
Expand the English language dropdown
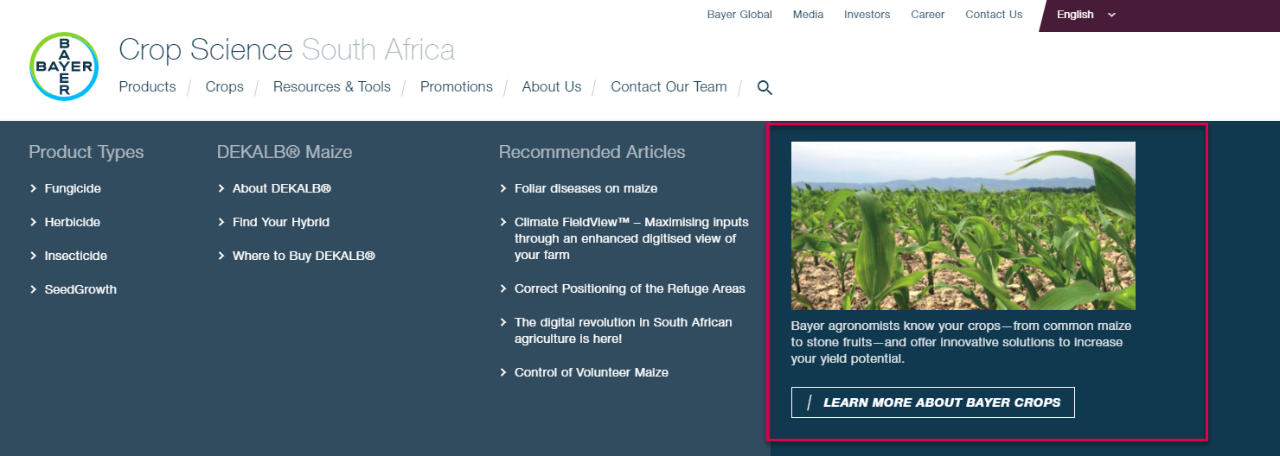pos(1086,15)
